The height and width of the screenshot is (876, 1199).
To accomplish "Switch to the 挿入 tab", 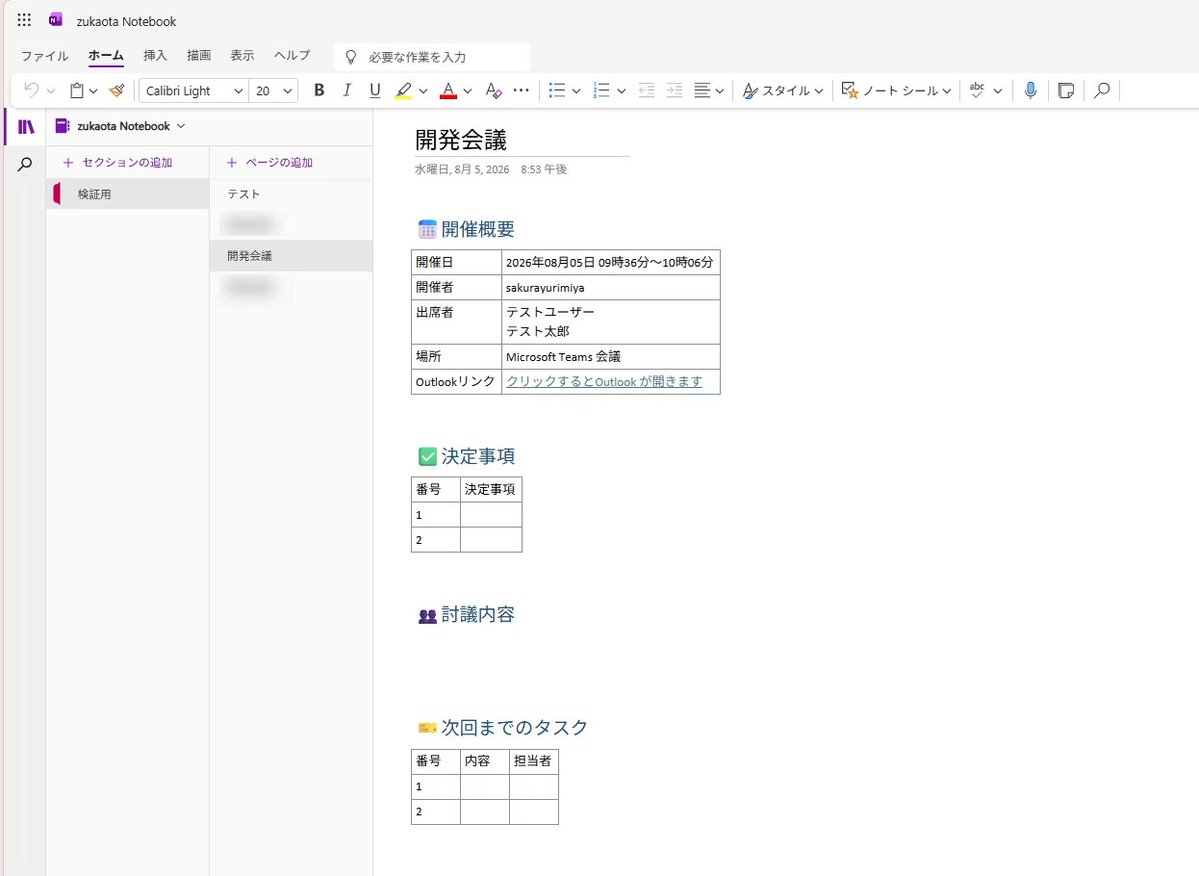I will tap(154, 55).
